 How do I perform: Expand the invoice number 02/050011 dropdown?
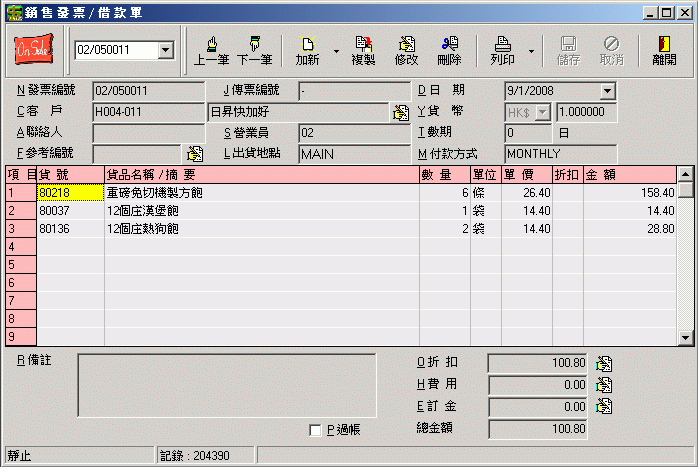(165, 50)
